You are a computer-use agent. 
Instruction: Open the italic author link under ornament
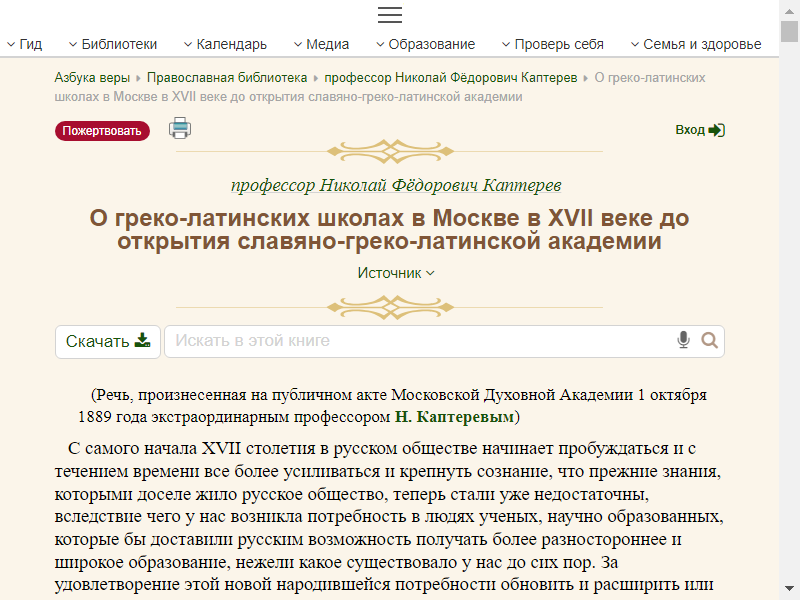pos(396,185)
